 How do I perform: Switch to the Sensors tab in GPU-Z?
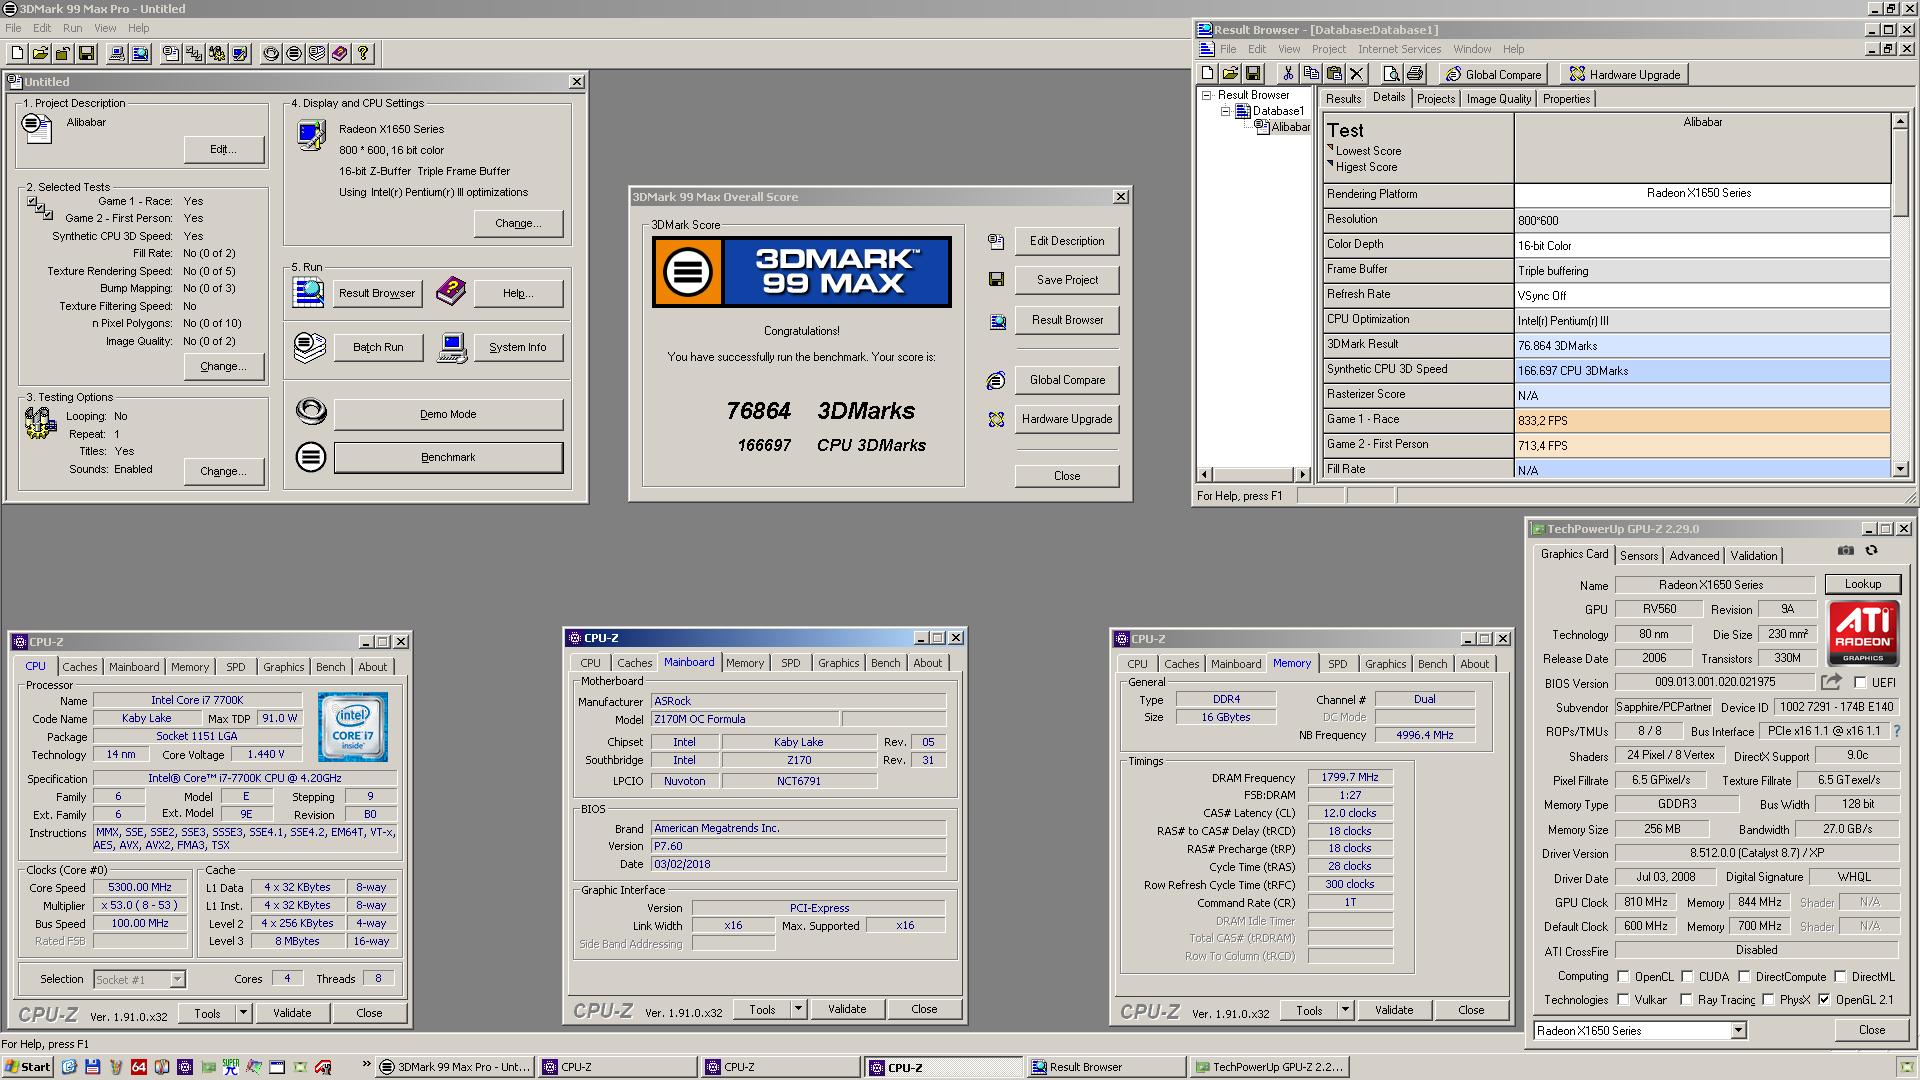[1638, 556]
